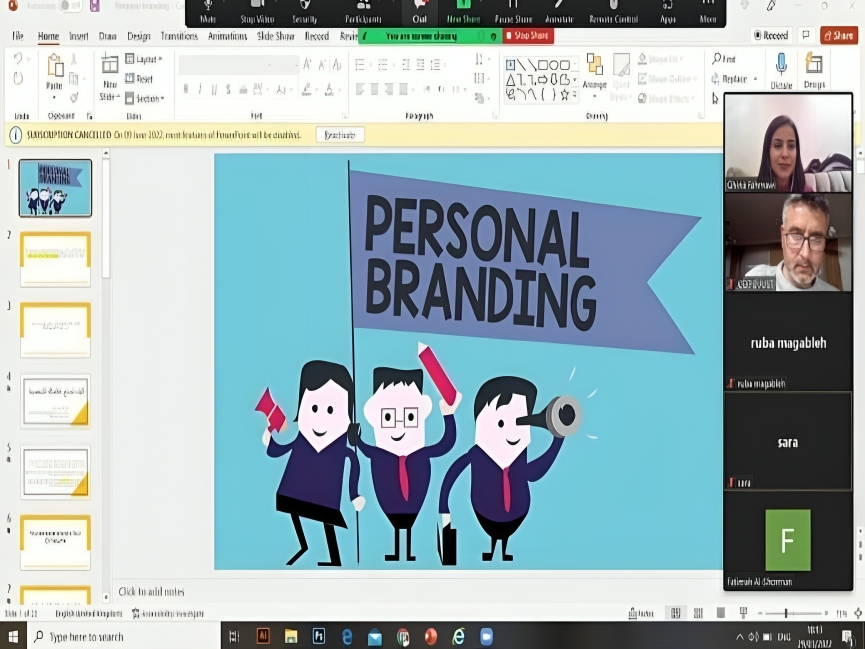
Task: Open the Zoom Chat panel
Action: (419, 12)
